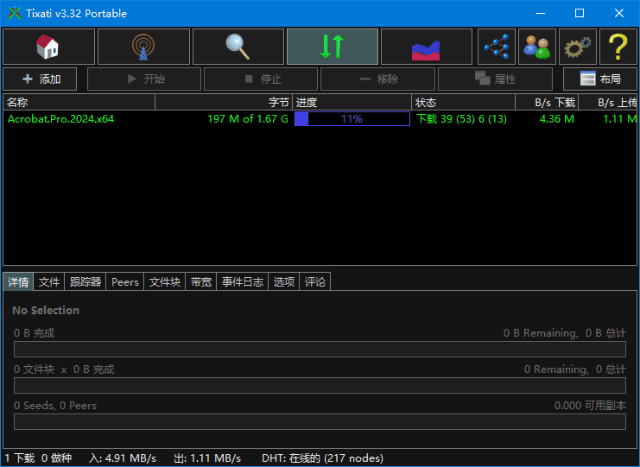Sort by the 进度 column header
The width and height of the screenshot is (640, 467).
click(x=351, y=102)
